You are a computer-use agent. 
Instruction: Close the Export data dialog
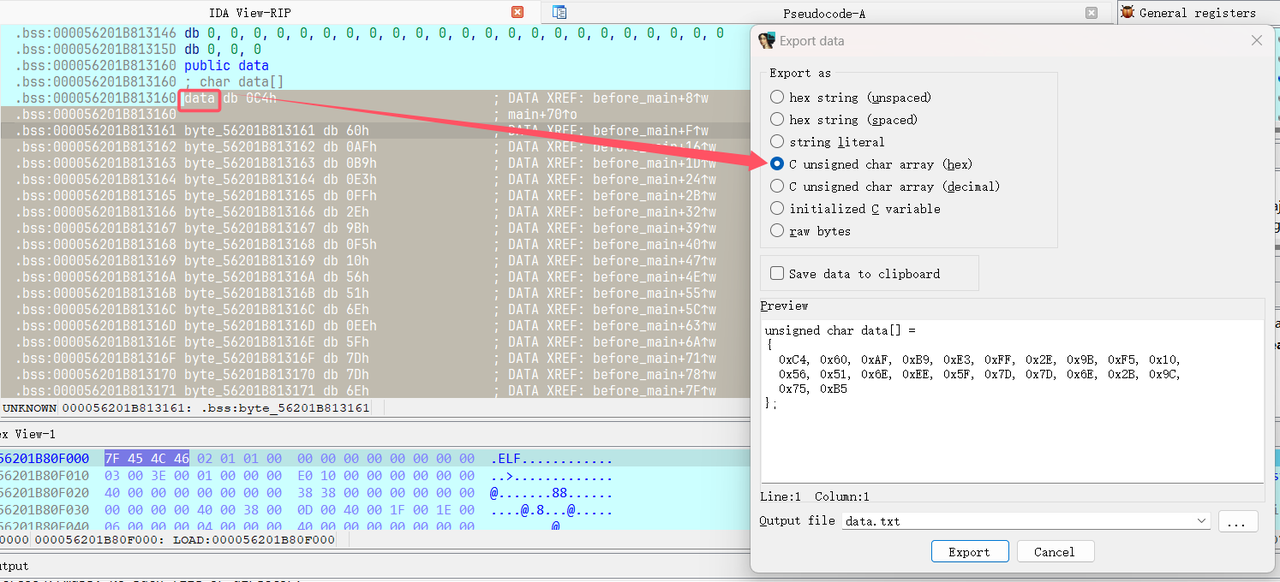tap(1257, 41)
